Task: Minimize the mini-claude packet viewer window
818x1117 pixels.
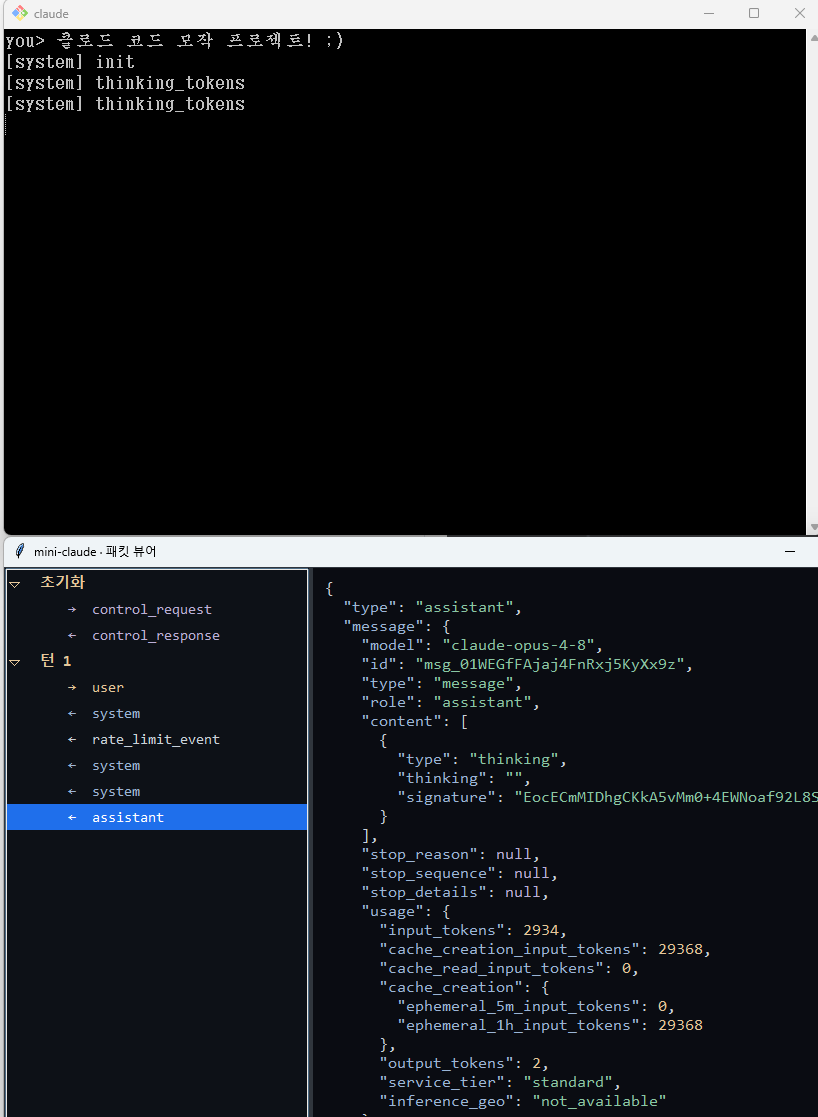Action: pos(789,551)
